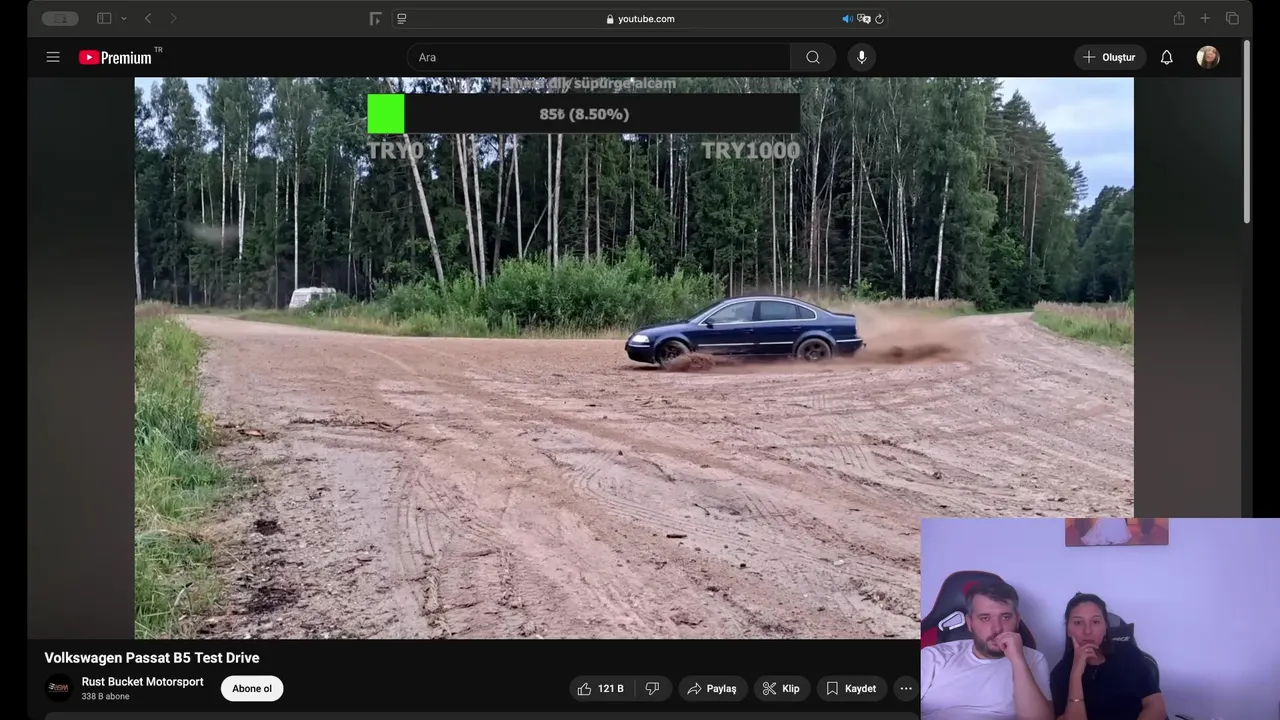Open the page menu icon in the address bar
1280x720 pixels.
pos(402,18)
